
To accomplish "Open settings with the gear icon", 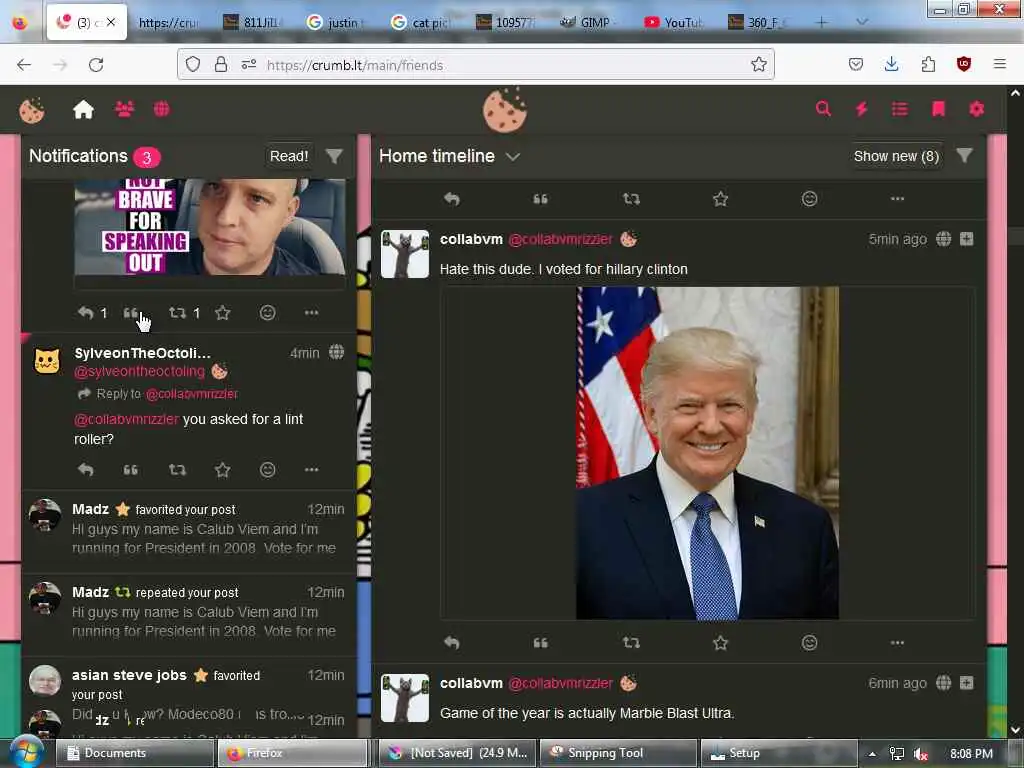I will tap(976, 109).
